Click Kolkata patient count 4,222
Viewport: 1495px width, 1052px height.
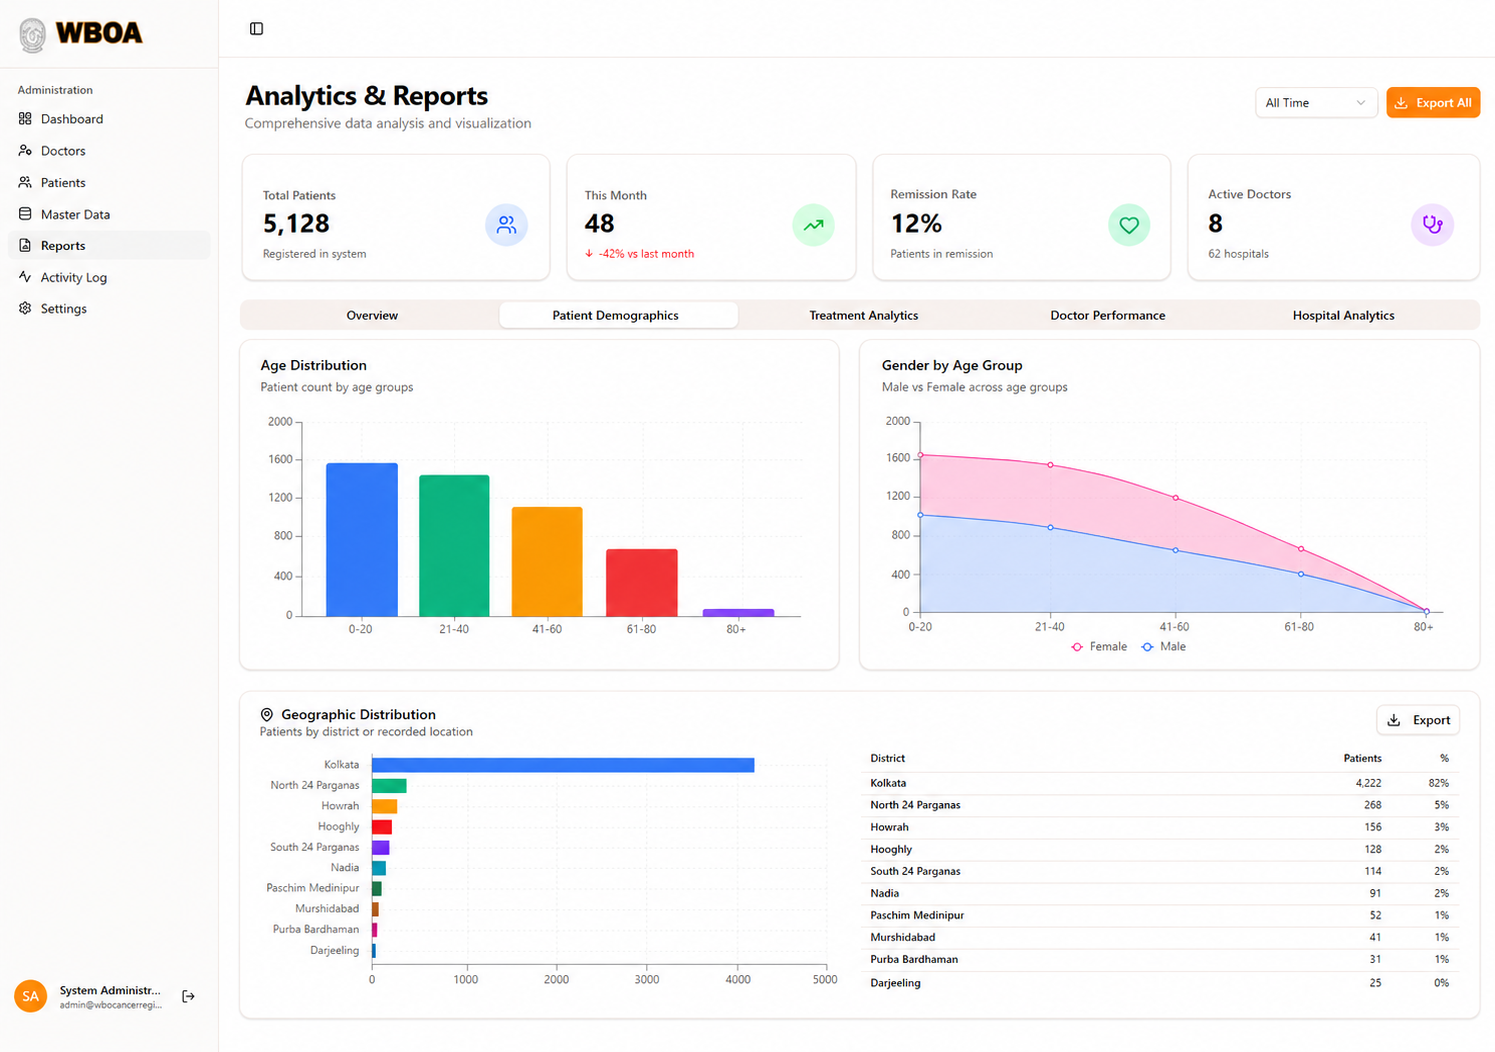(1368, 783)
